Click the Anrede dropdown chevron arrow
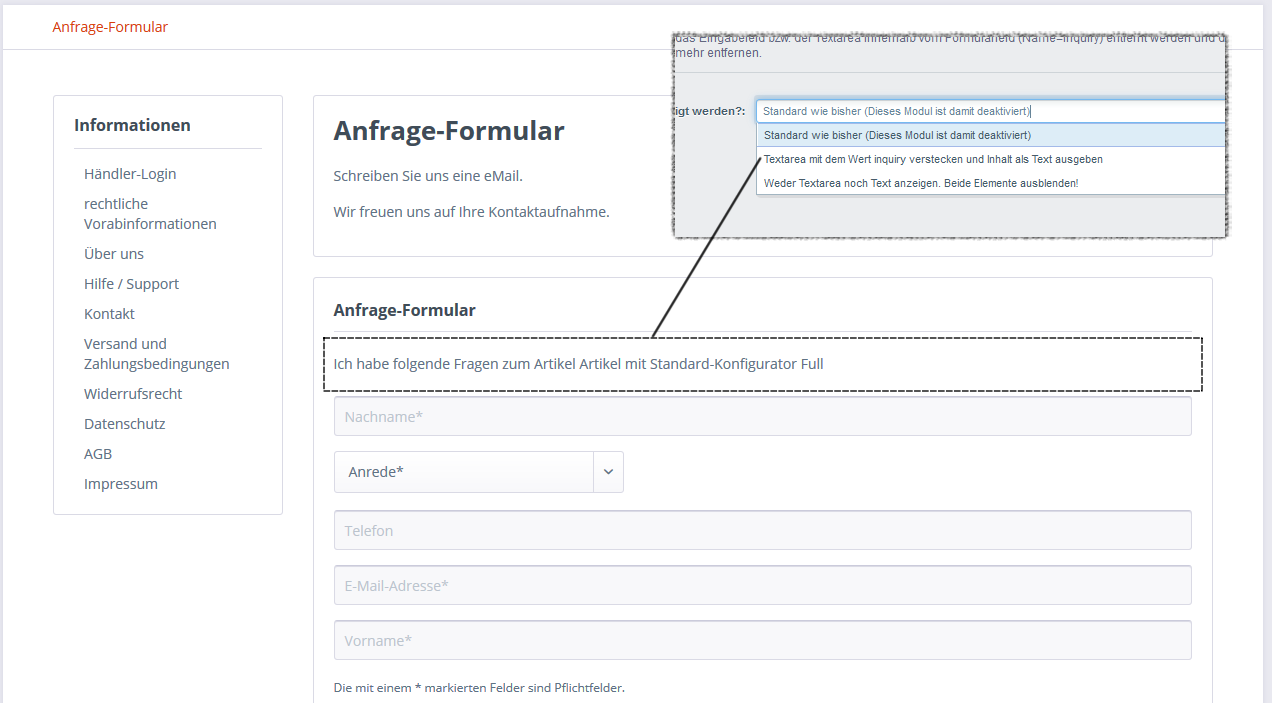The image size is (1272, 703). coord(608,472)
